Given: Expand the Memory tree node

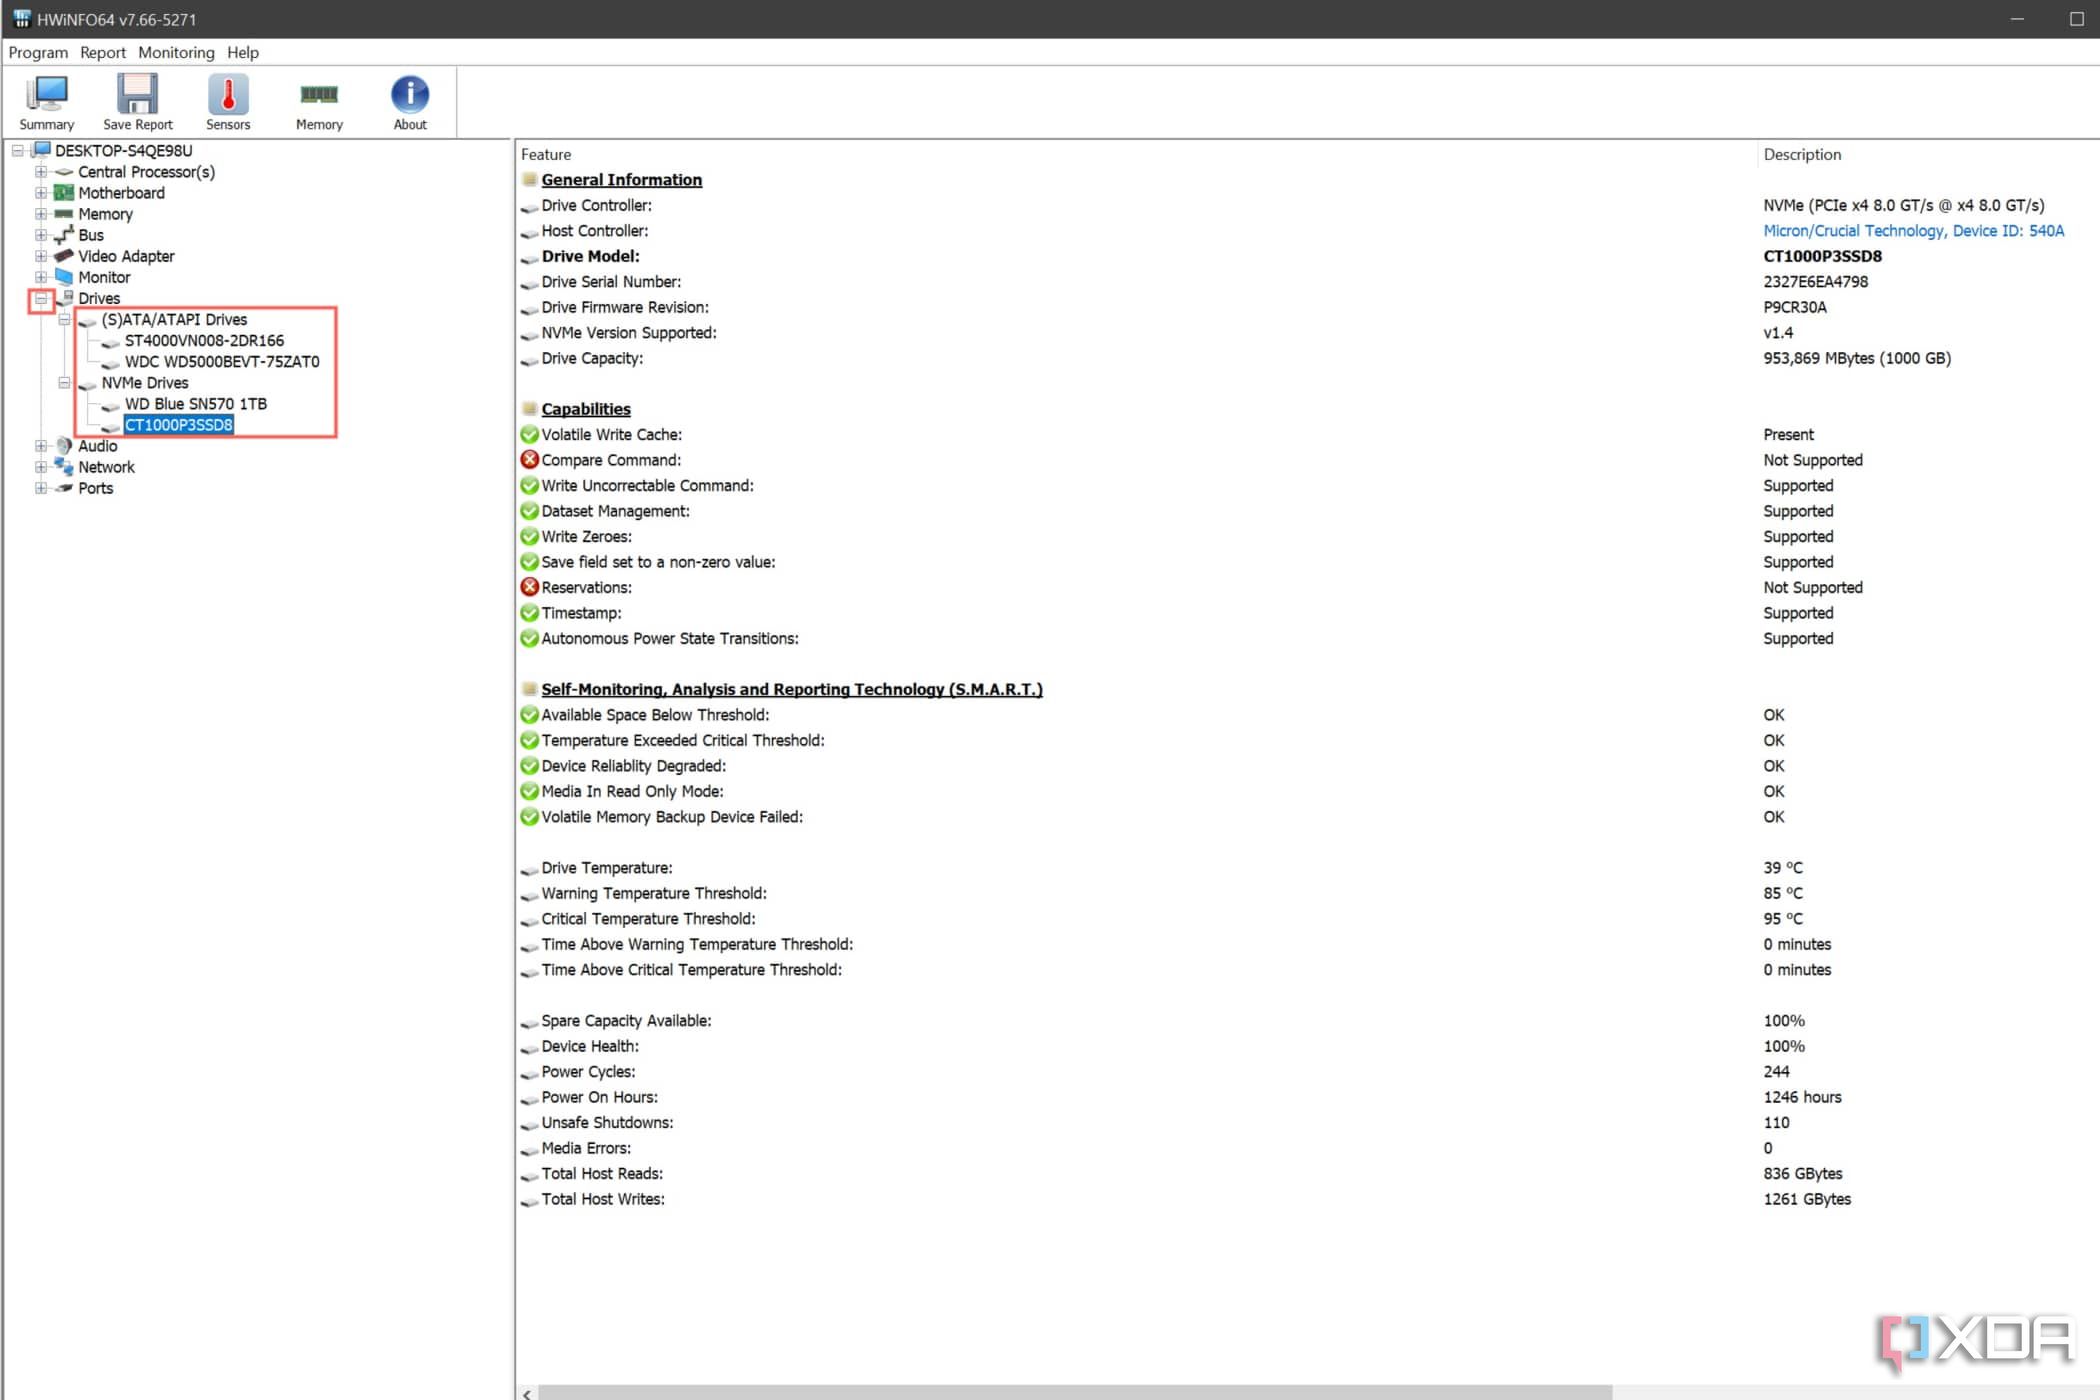Looking at the screenshot, I should (x=41, y=214).
